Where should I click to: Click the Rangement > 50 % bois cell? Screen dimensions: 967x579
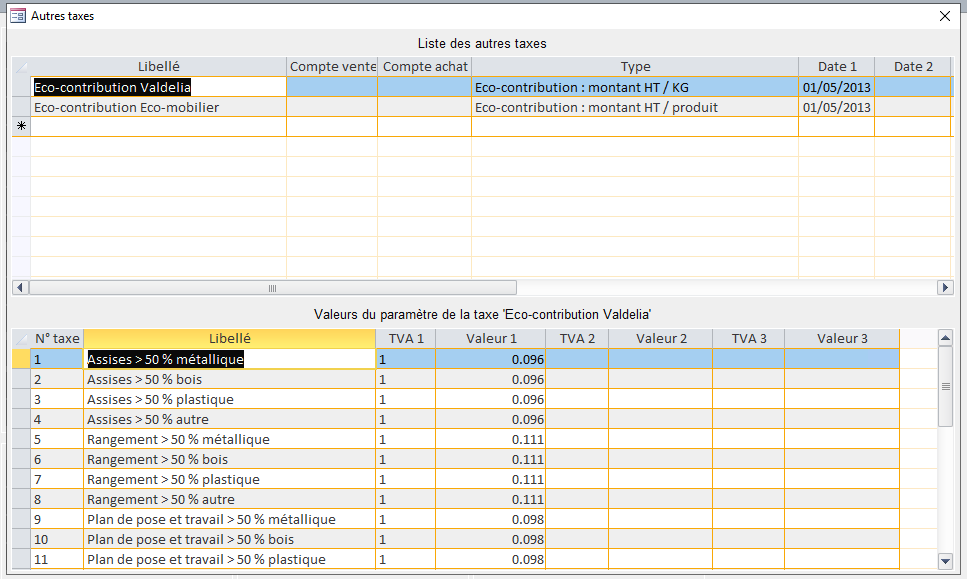[x=229, y=459]
